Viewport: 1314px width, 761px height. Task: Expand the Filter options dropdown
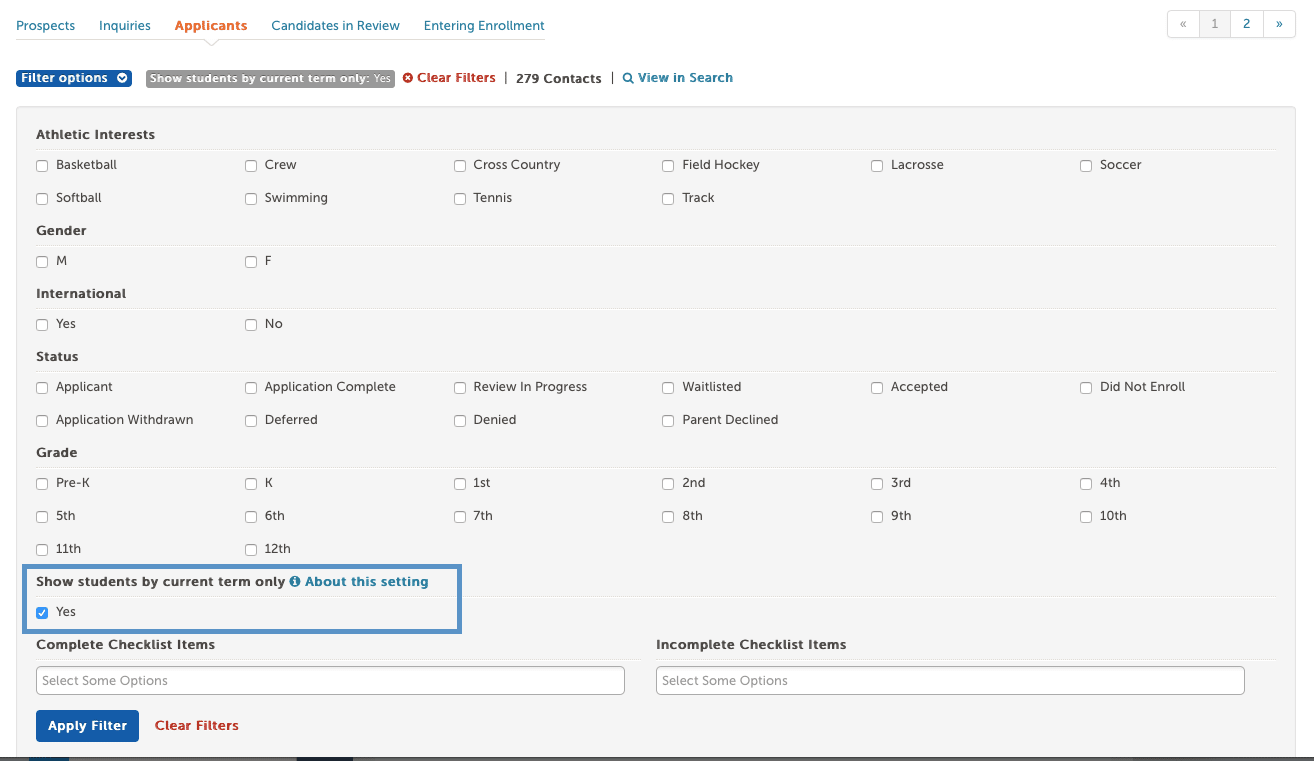(74, 78)
